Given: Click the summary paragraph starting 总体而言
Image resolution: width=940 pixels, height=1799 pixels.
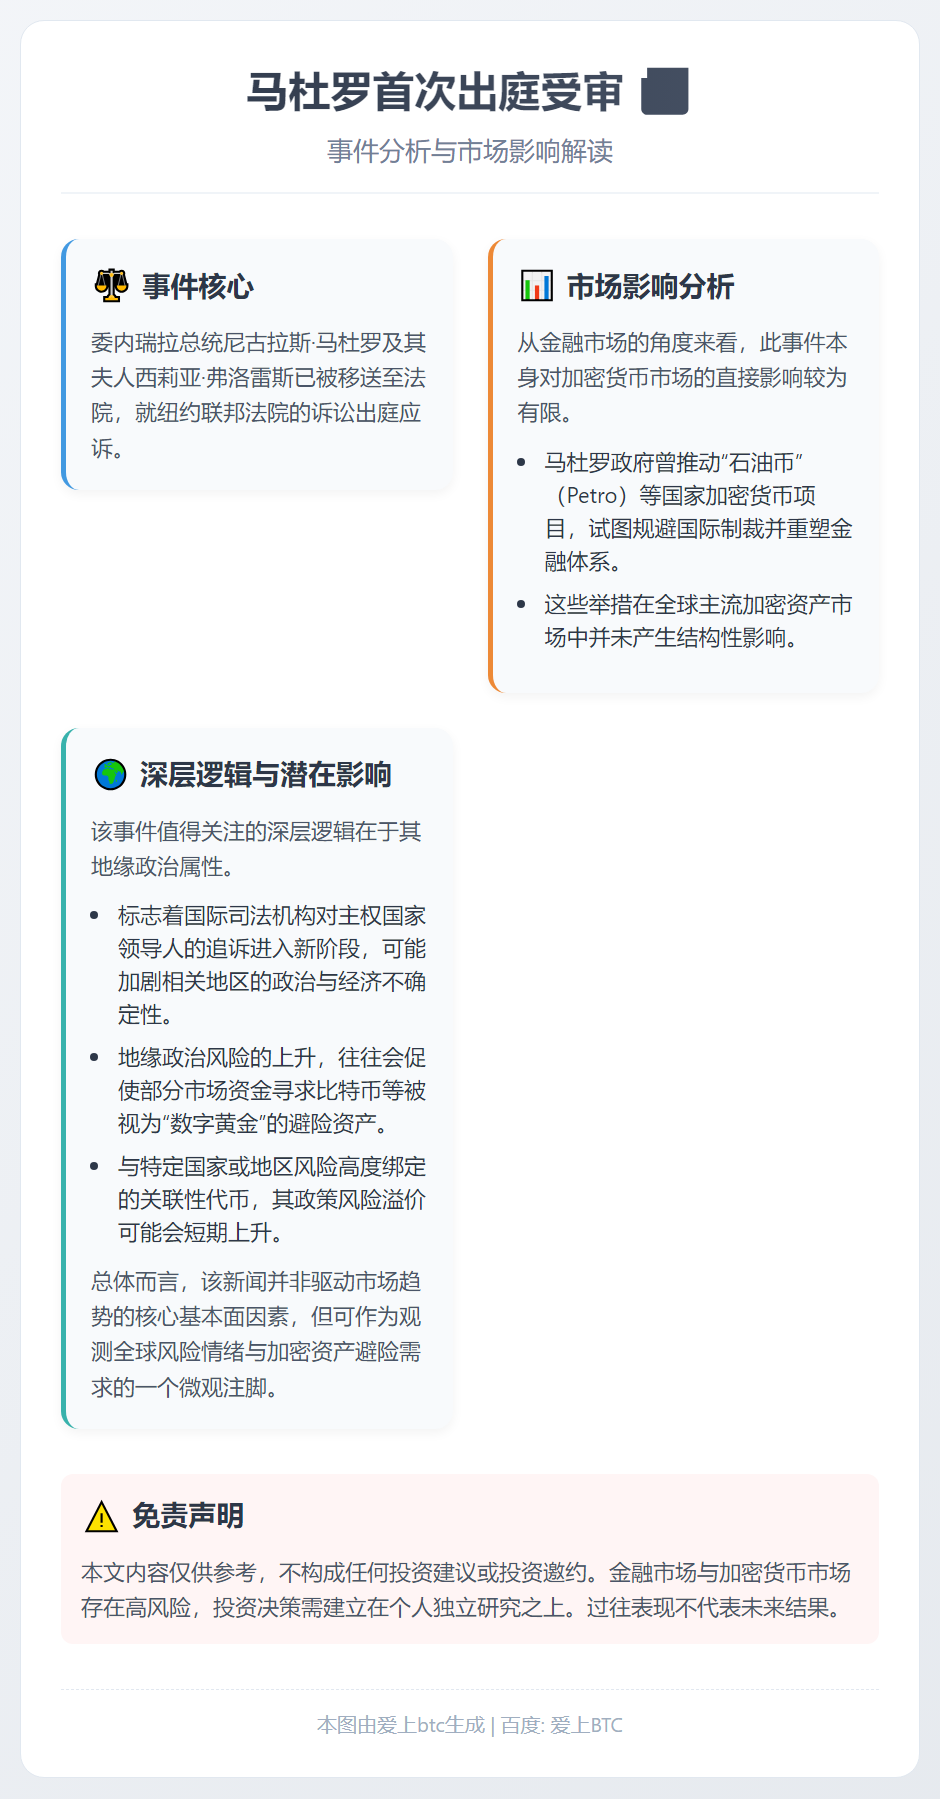Looking at the screenshot, I should [x=257, y=1334].
